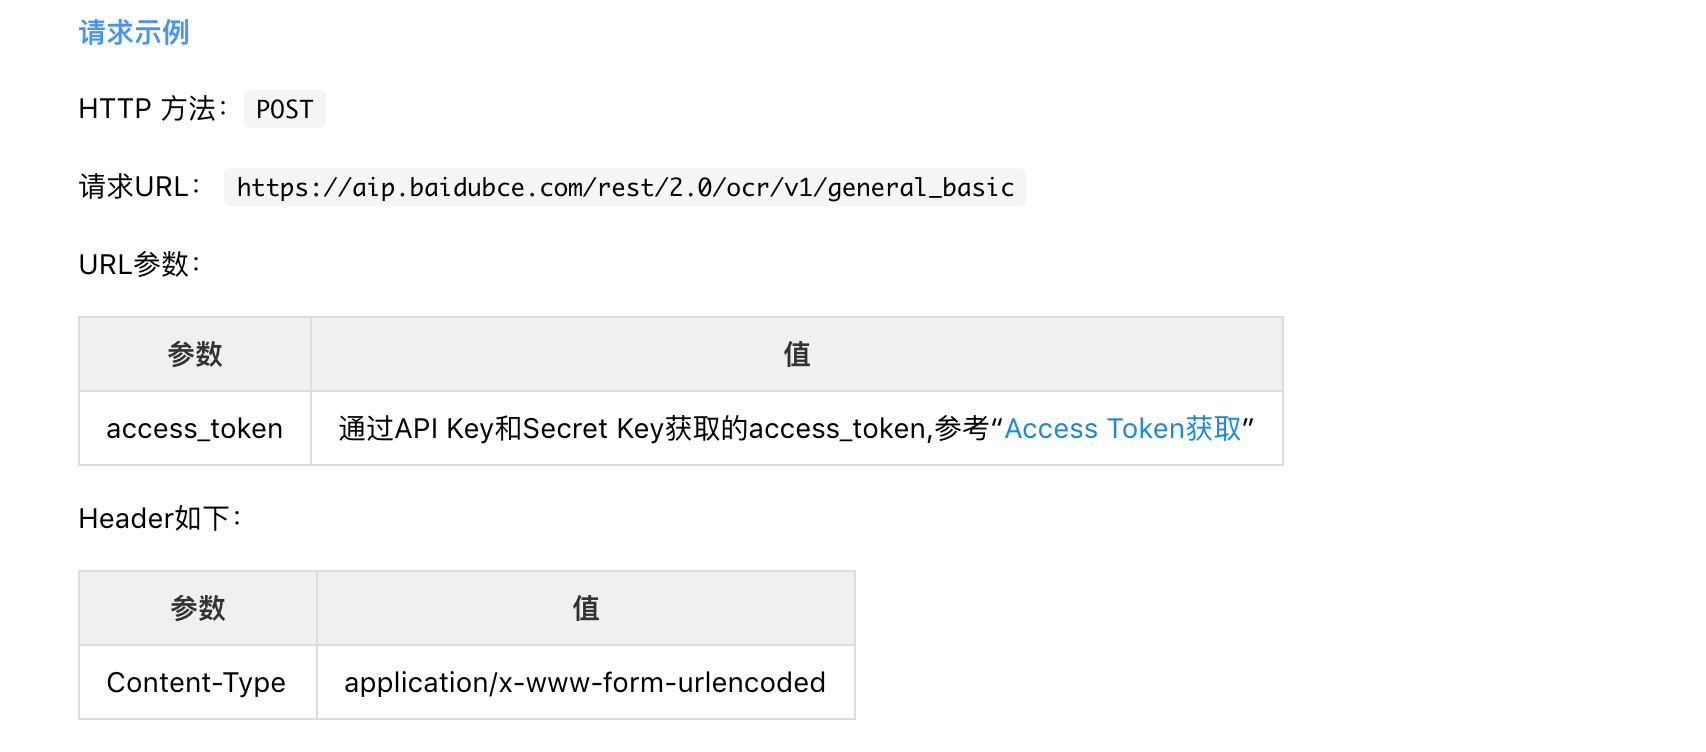Click 值 header in URL parameters table
The width and height of the screenshot is (1706, 752).
(796, 354)
